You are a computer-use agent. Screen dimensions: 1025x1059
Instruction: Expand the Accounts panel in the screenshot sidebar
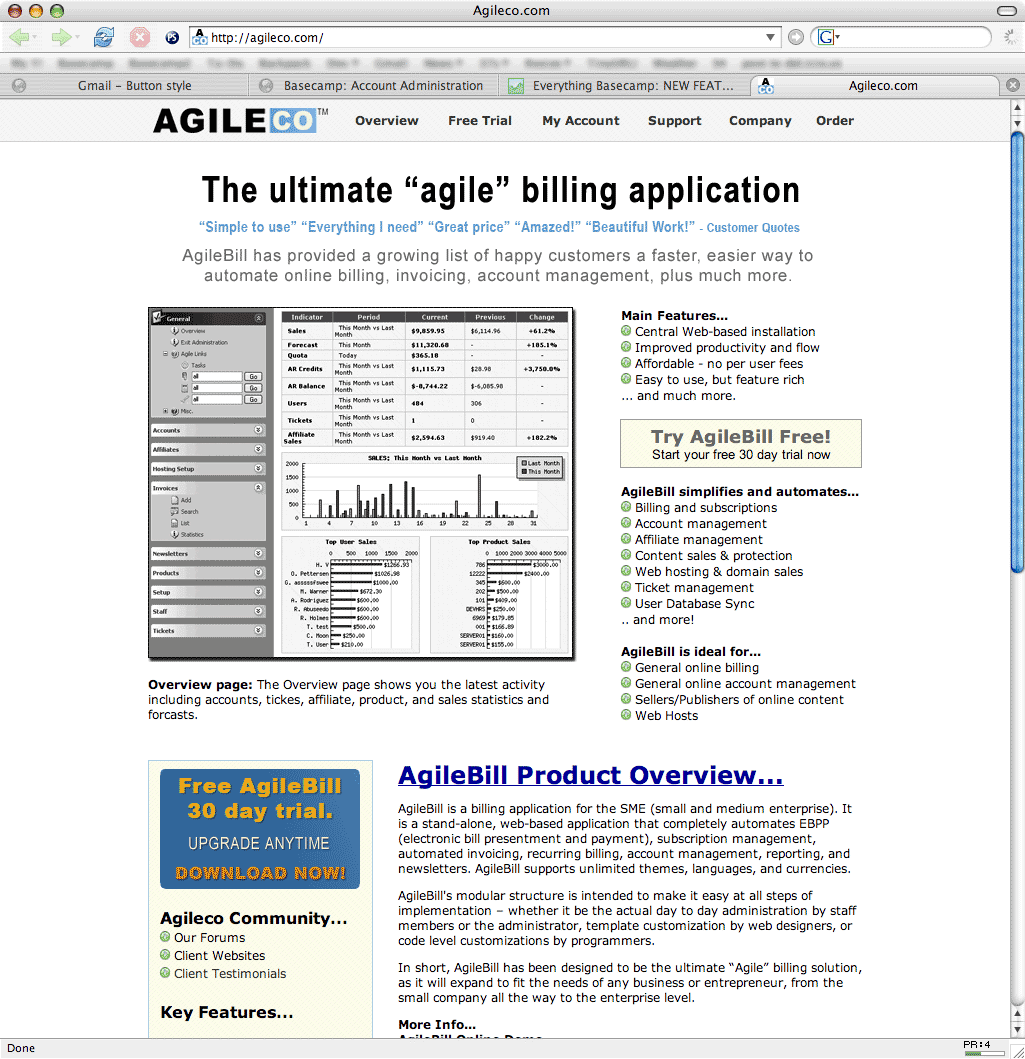click(259, 430)
